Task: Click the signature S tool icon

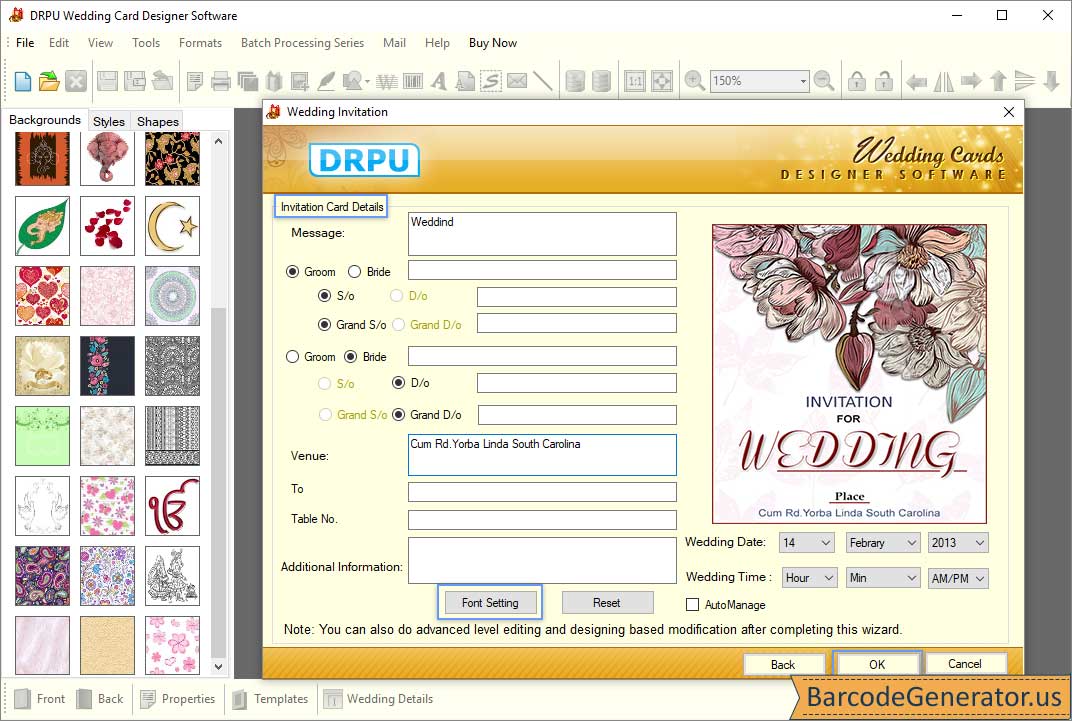Action: click(x=490, y=81)
